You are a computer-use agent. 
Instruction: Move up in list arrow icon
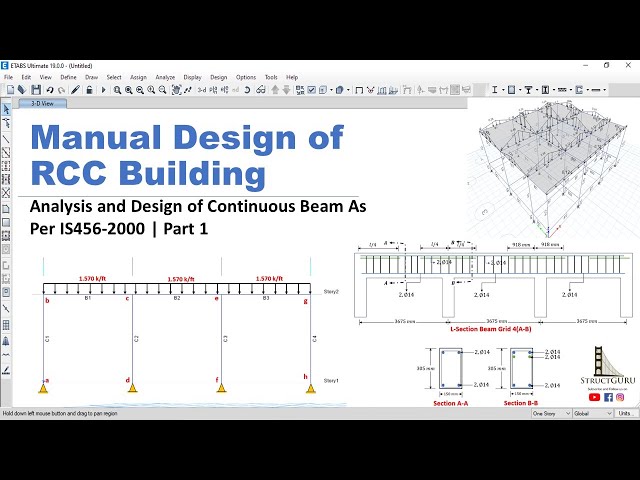(x=275, y=90)
